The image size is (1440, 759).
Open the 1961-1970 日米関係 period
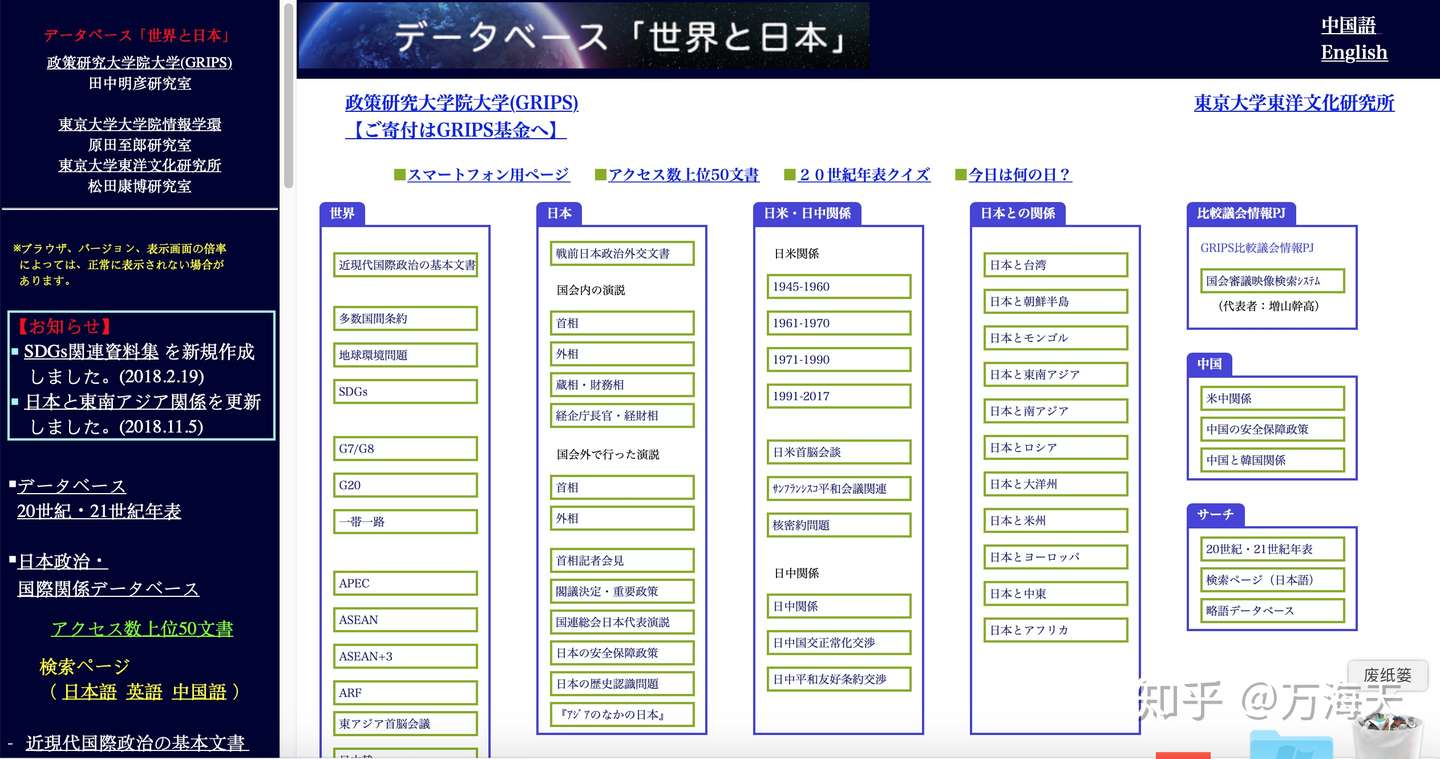pyautogui.click(x=839, y=323)
